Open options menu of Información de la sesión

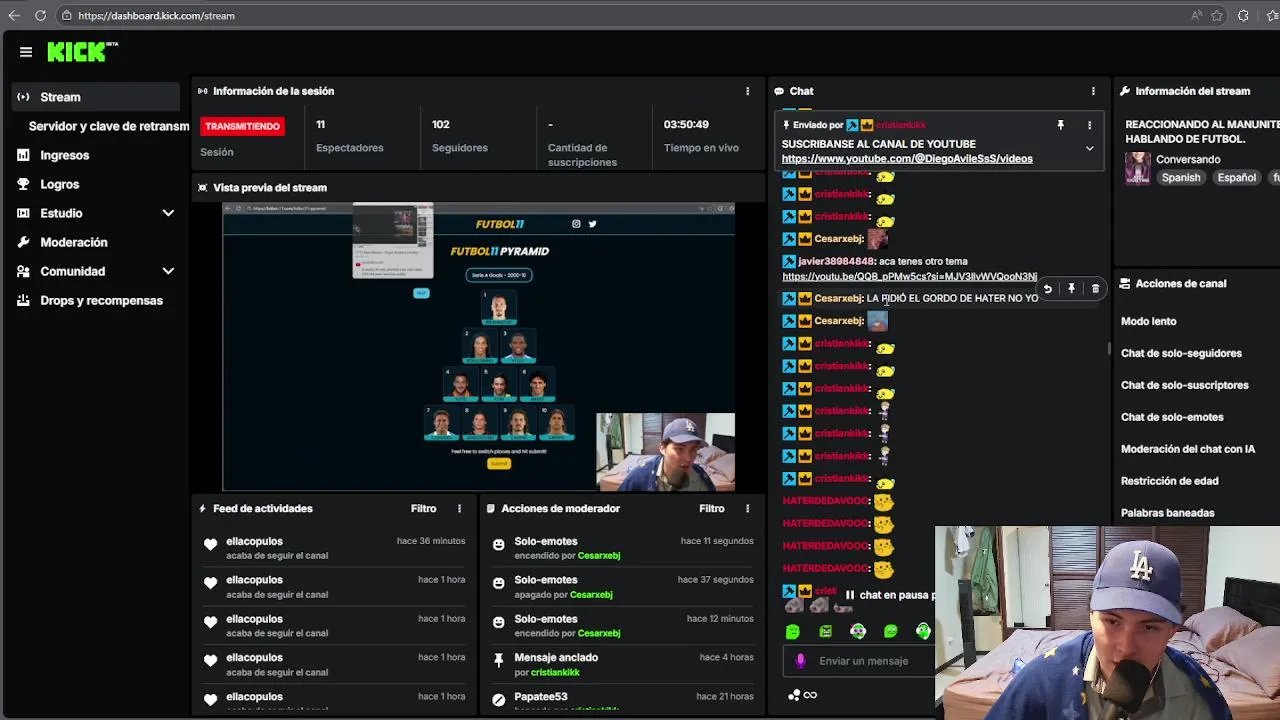(x=747, y=91)
